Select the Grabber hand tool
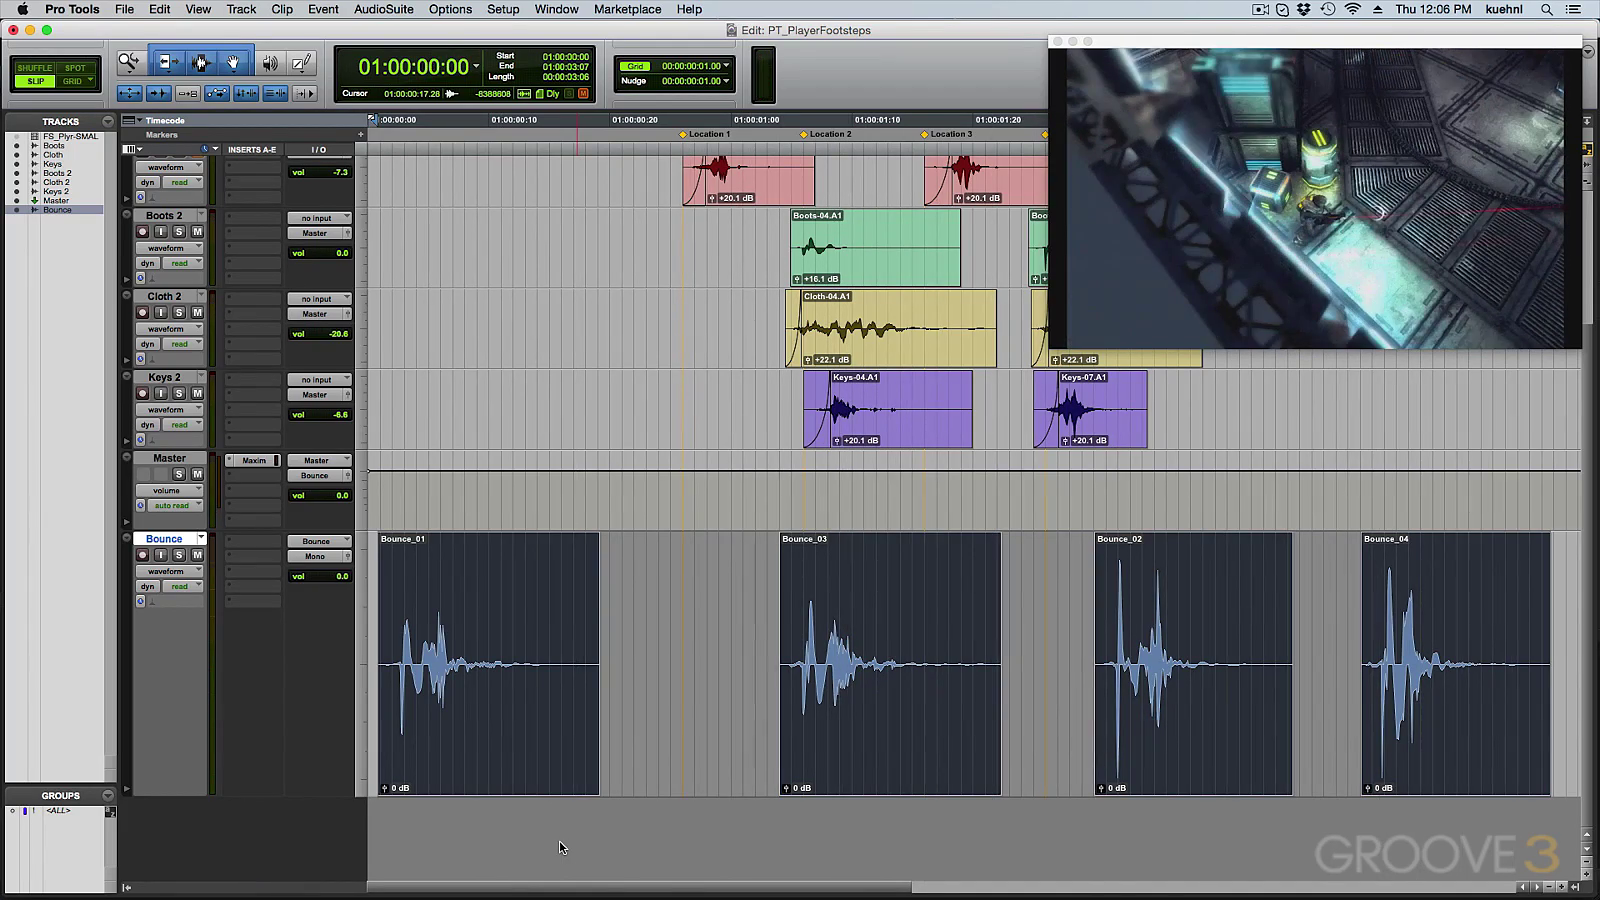1600x900 pixels. pyautogui.click(x=233, y=63)
